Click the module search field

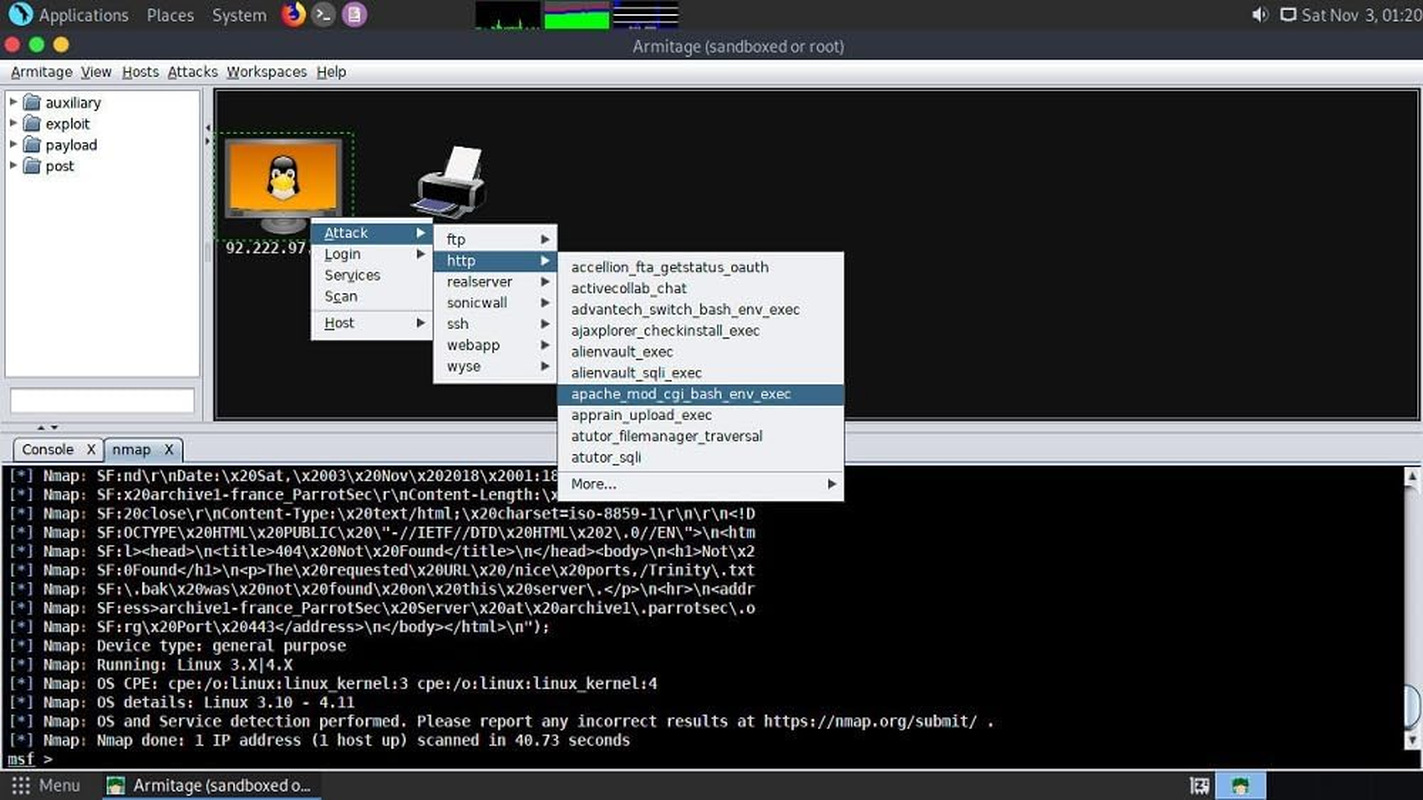101,400
